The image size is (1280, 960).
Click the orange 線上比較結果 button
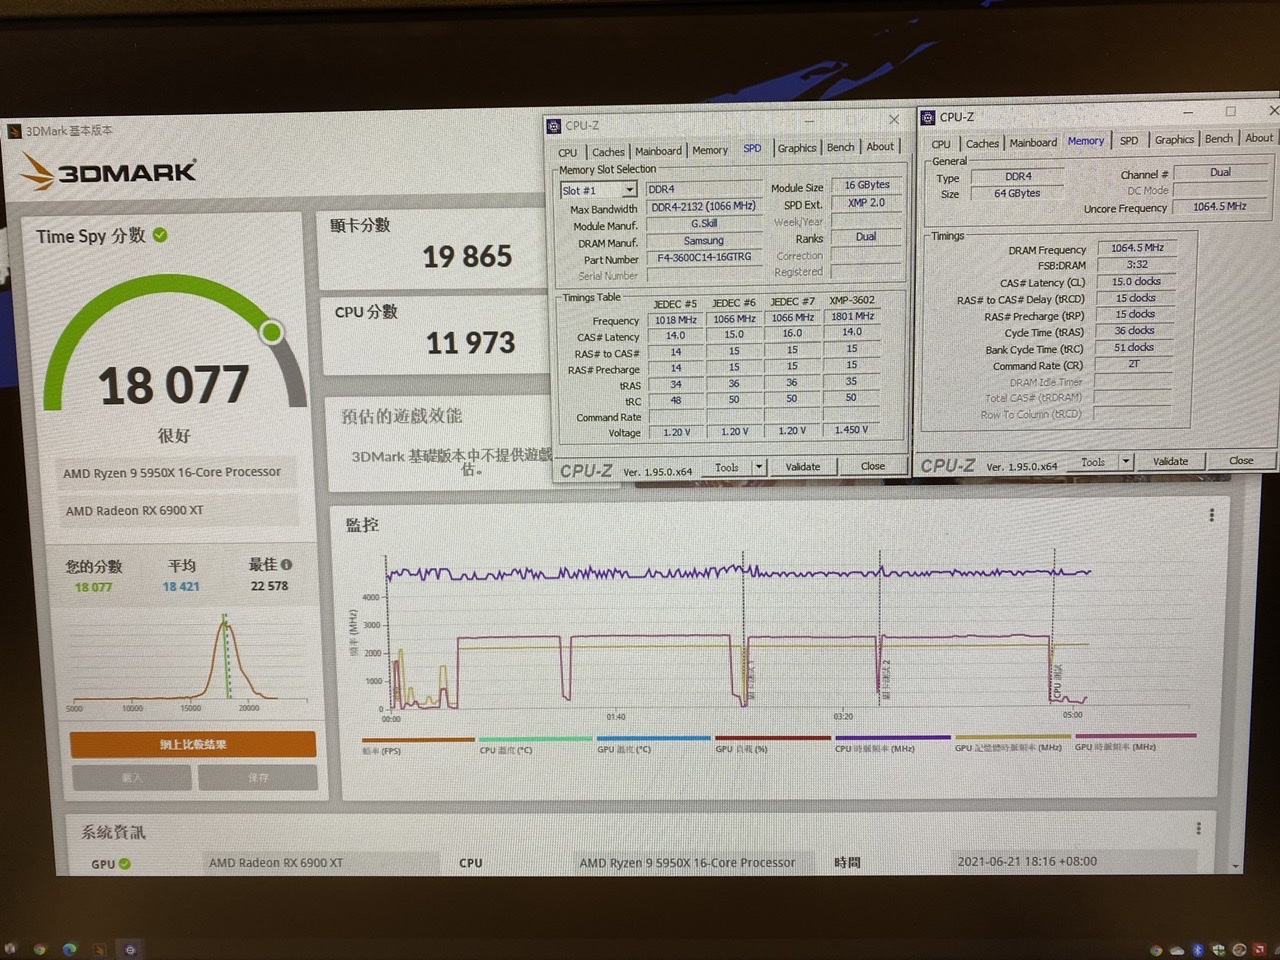point(193,744)
